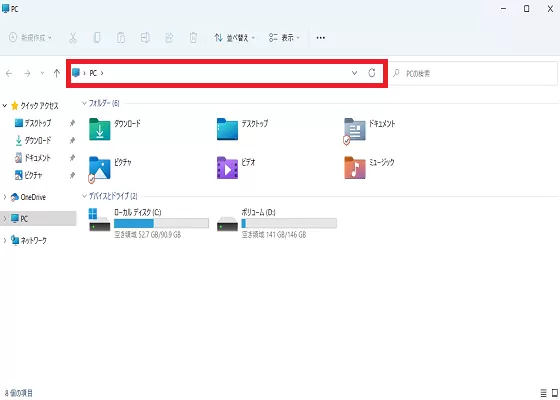The height and width of the screenshot is (400, 560).
Task: Expand the ネットワーク tree node
Action: pos(5,240)
